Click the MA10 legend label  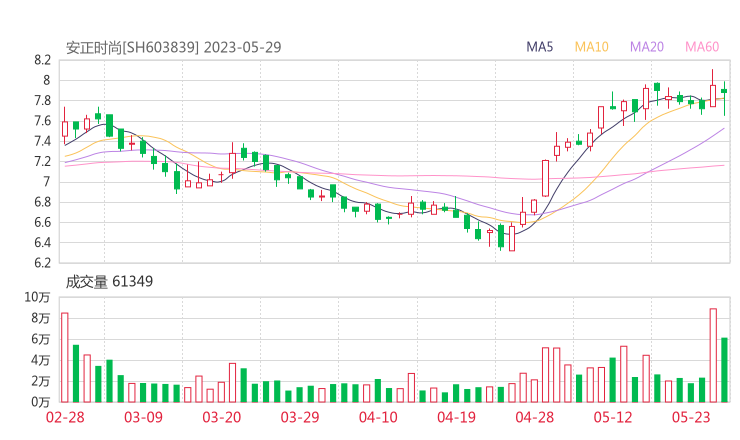point(591,47)
